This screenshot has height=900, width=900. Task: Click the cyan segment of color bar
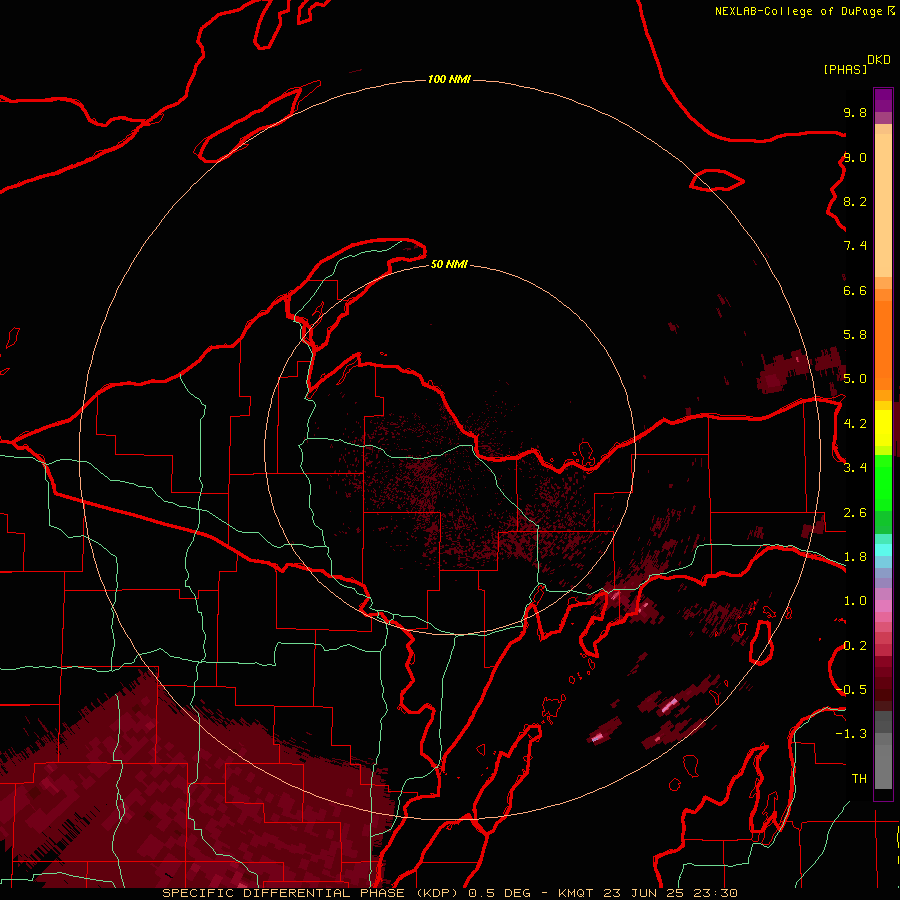click(883, 550)
